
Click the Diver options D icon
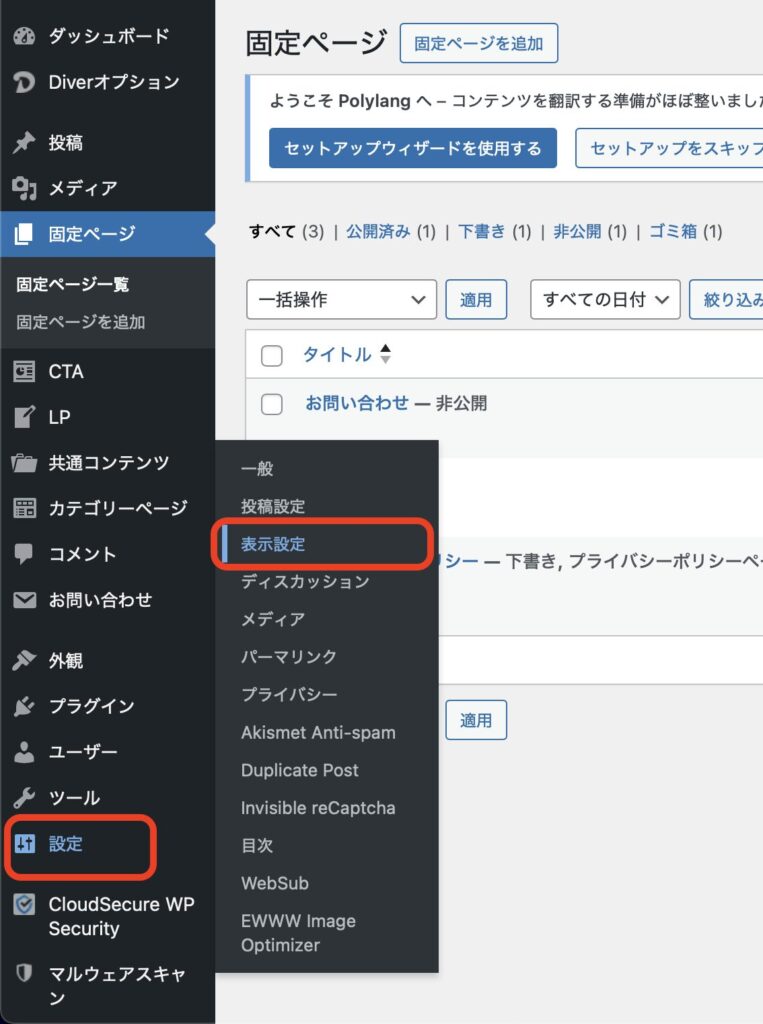(x=24, y=82)
